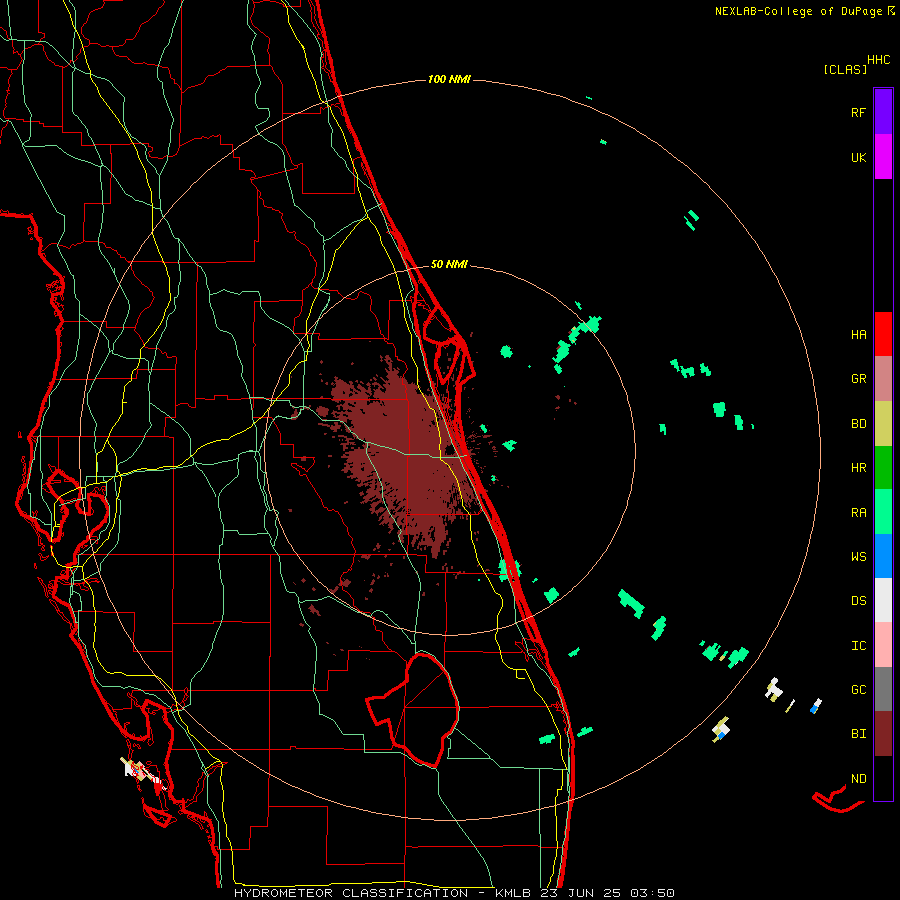Click the BD legend label text

click(x=858, y=424)
